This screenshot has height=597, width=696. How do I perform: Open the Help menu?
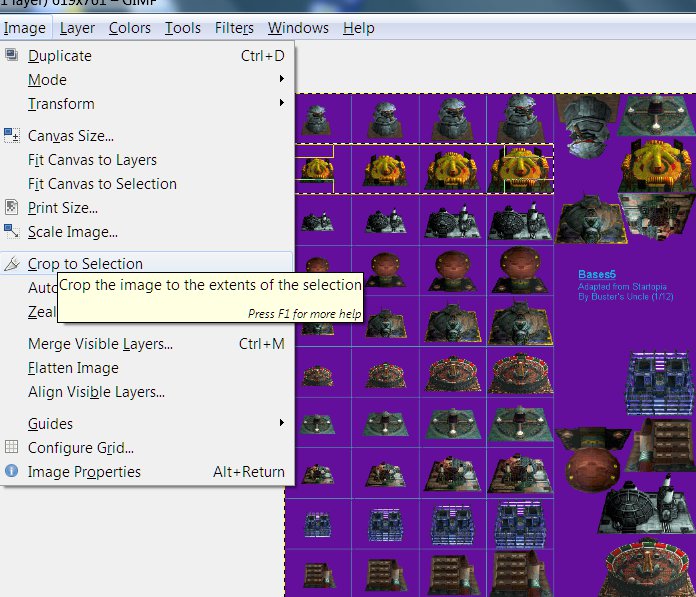[x=359, y=28]
